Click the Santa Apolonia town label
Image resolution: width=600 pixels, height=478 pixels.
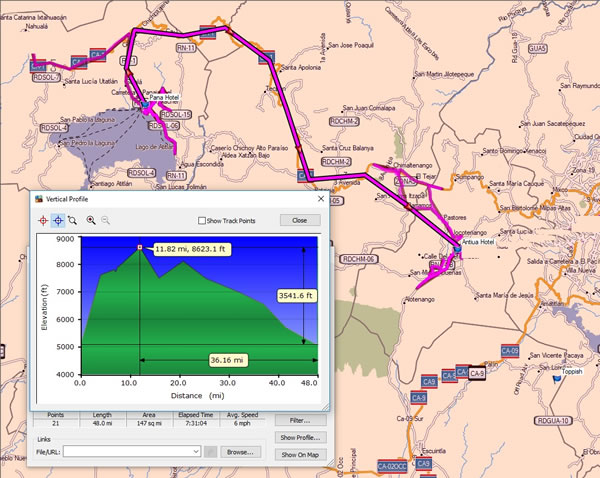[301, 67]
